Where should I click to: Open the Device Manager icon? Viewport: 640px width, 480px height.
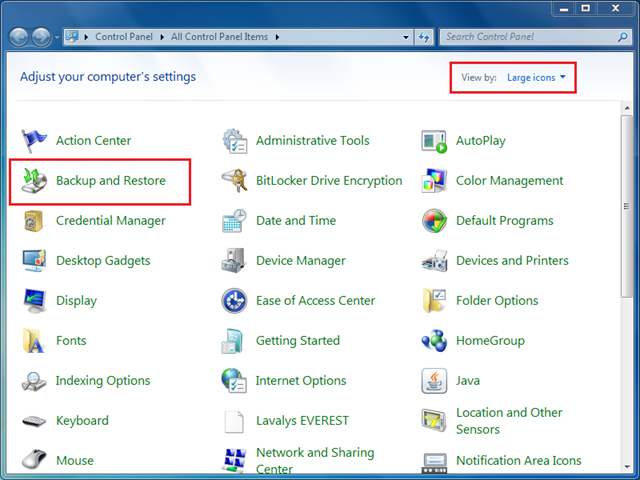coord(233,260)
